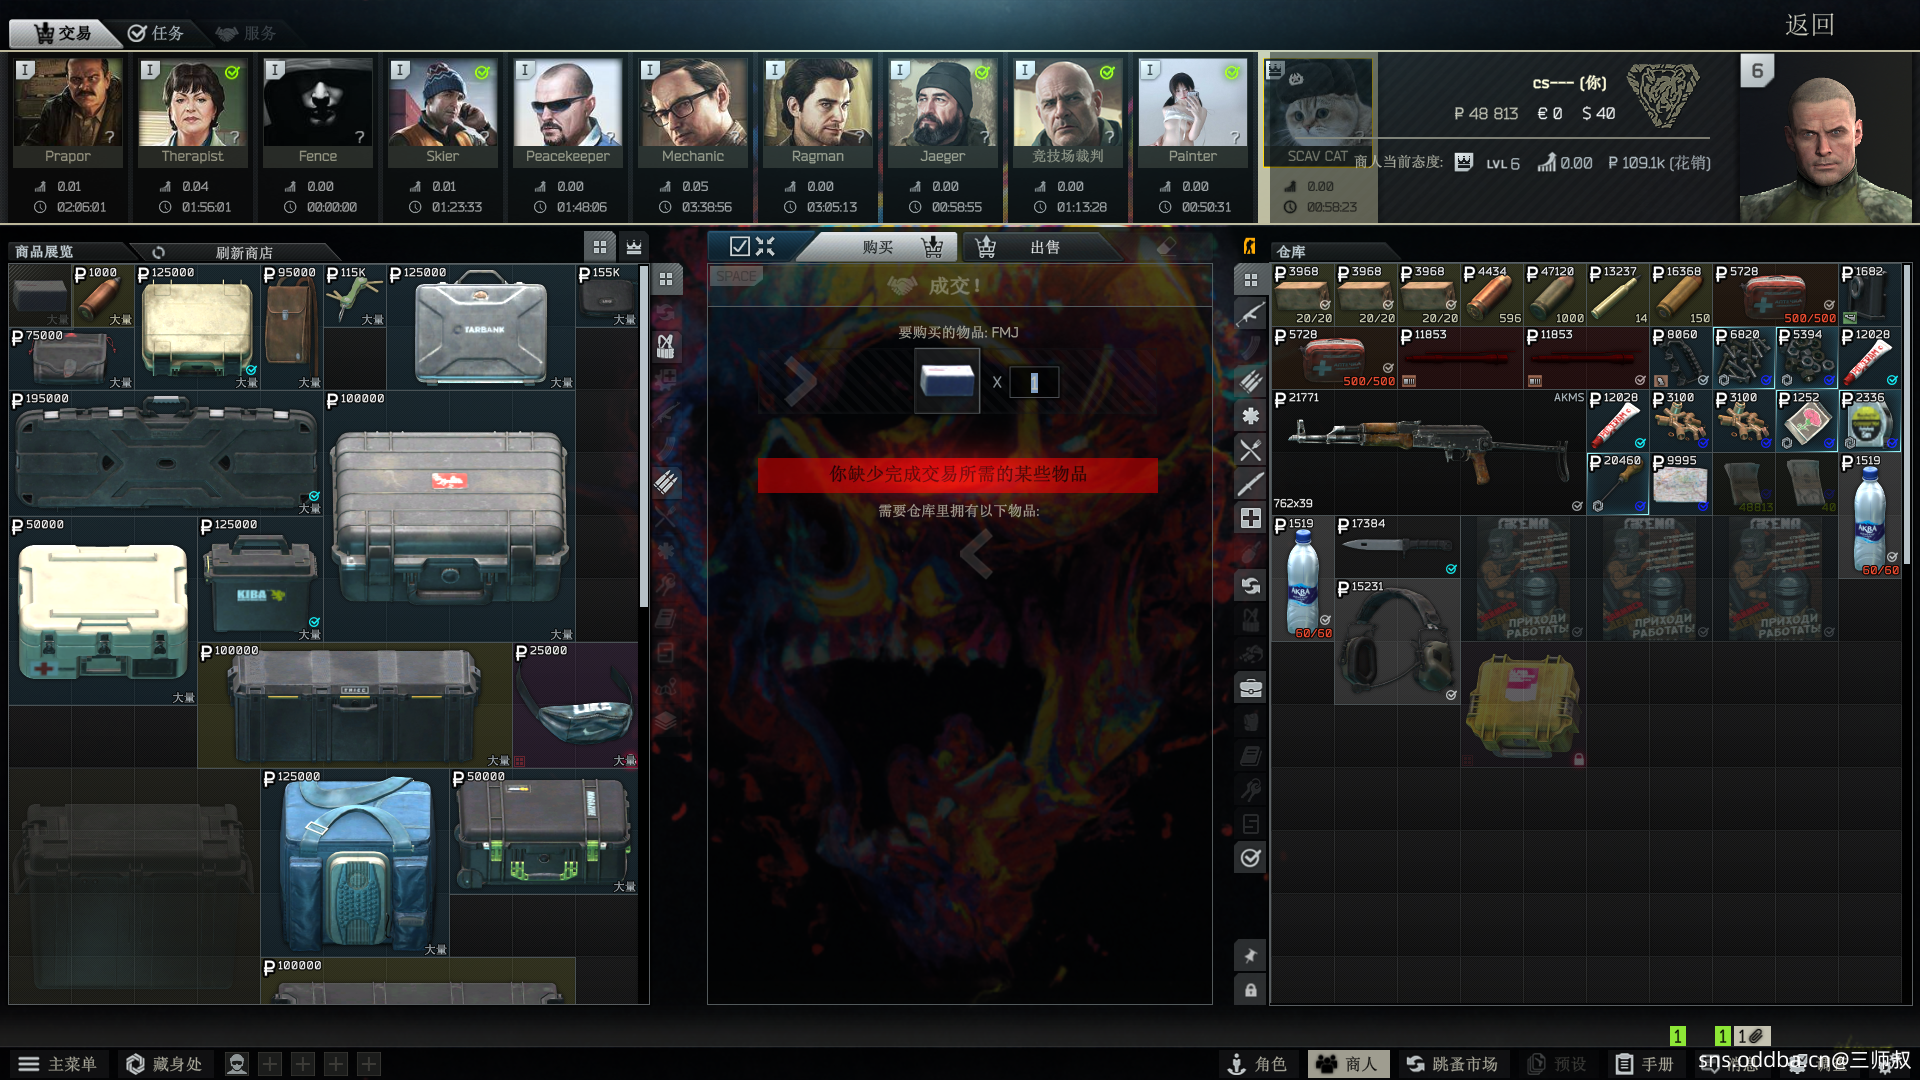The image size is (1920, 1080).
Task: Switch to the 任务 tab
Action: point(158,33)
